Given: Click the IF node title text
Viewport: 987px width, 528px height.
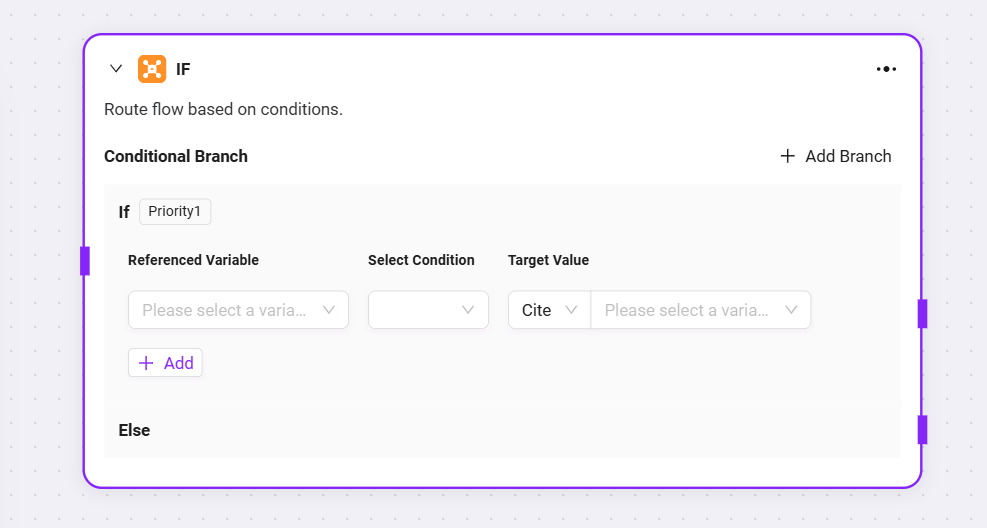Looking at the screenshot, I should [x=183, y=69].
